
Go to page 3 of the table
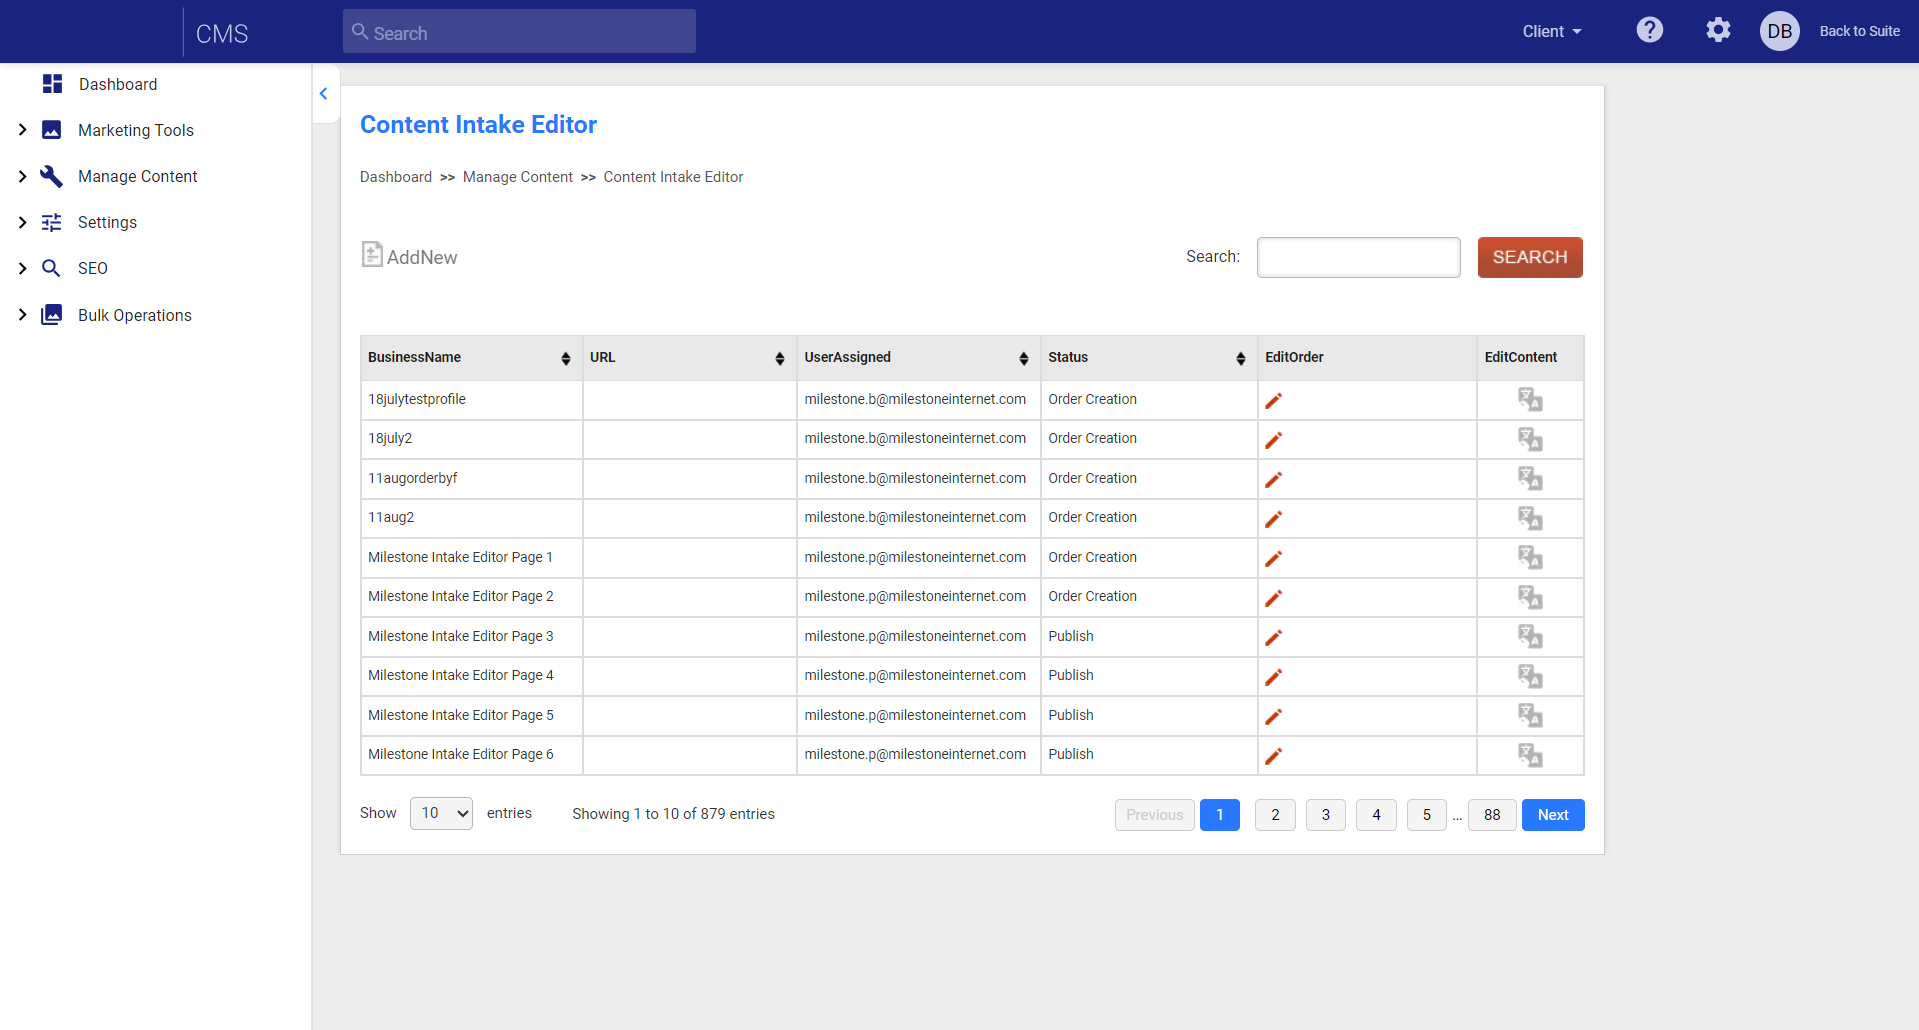point(1326,815)
